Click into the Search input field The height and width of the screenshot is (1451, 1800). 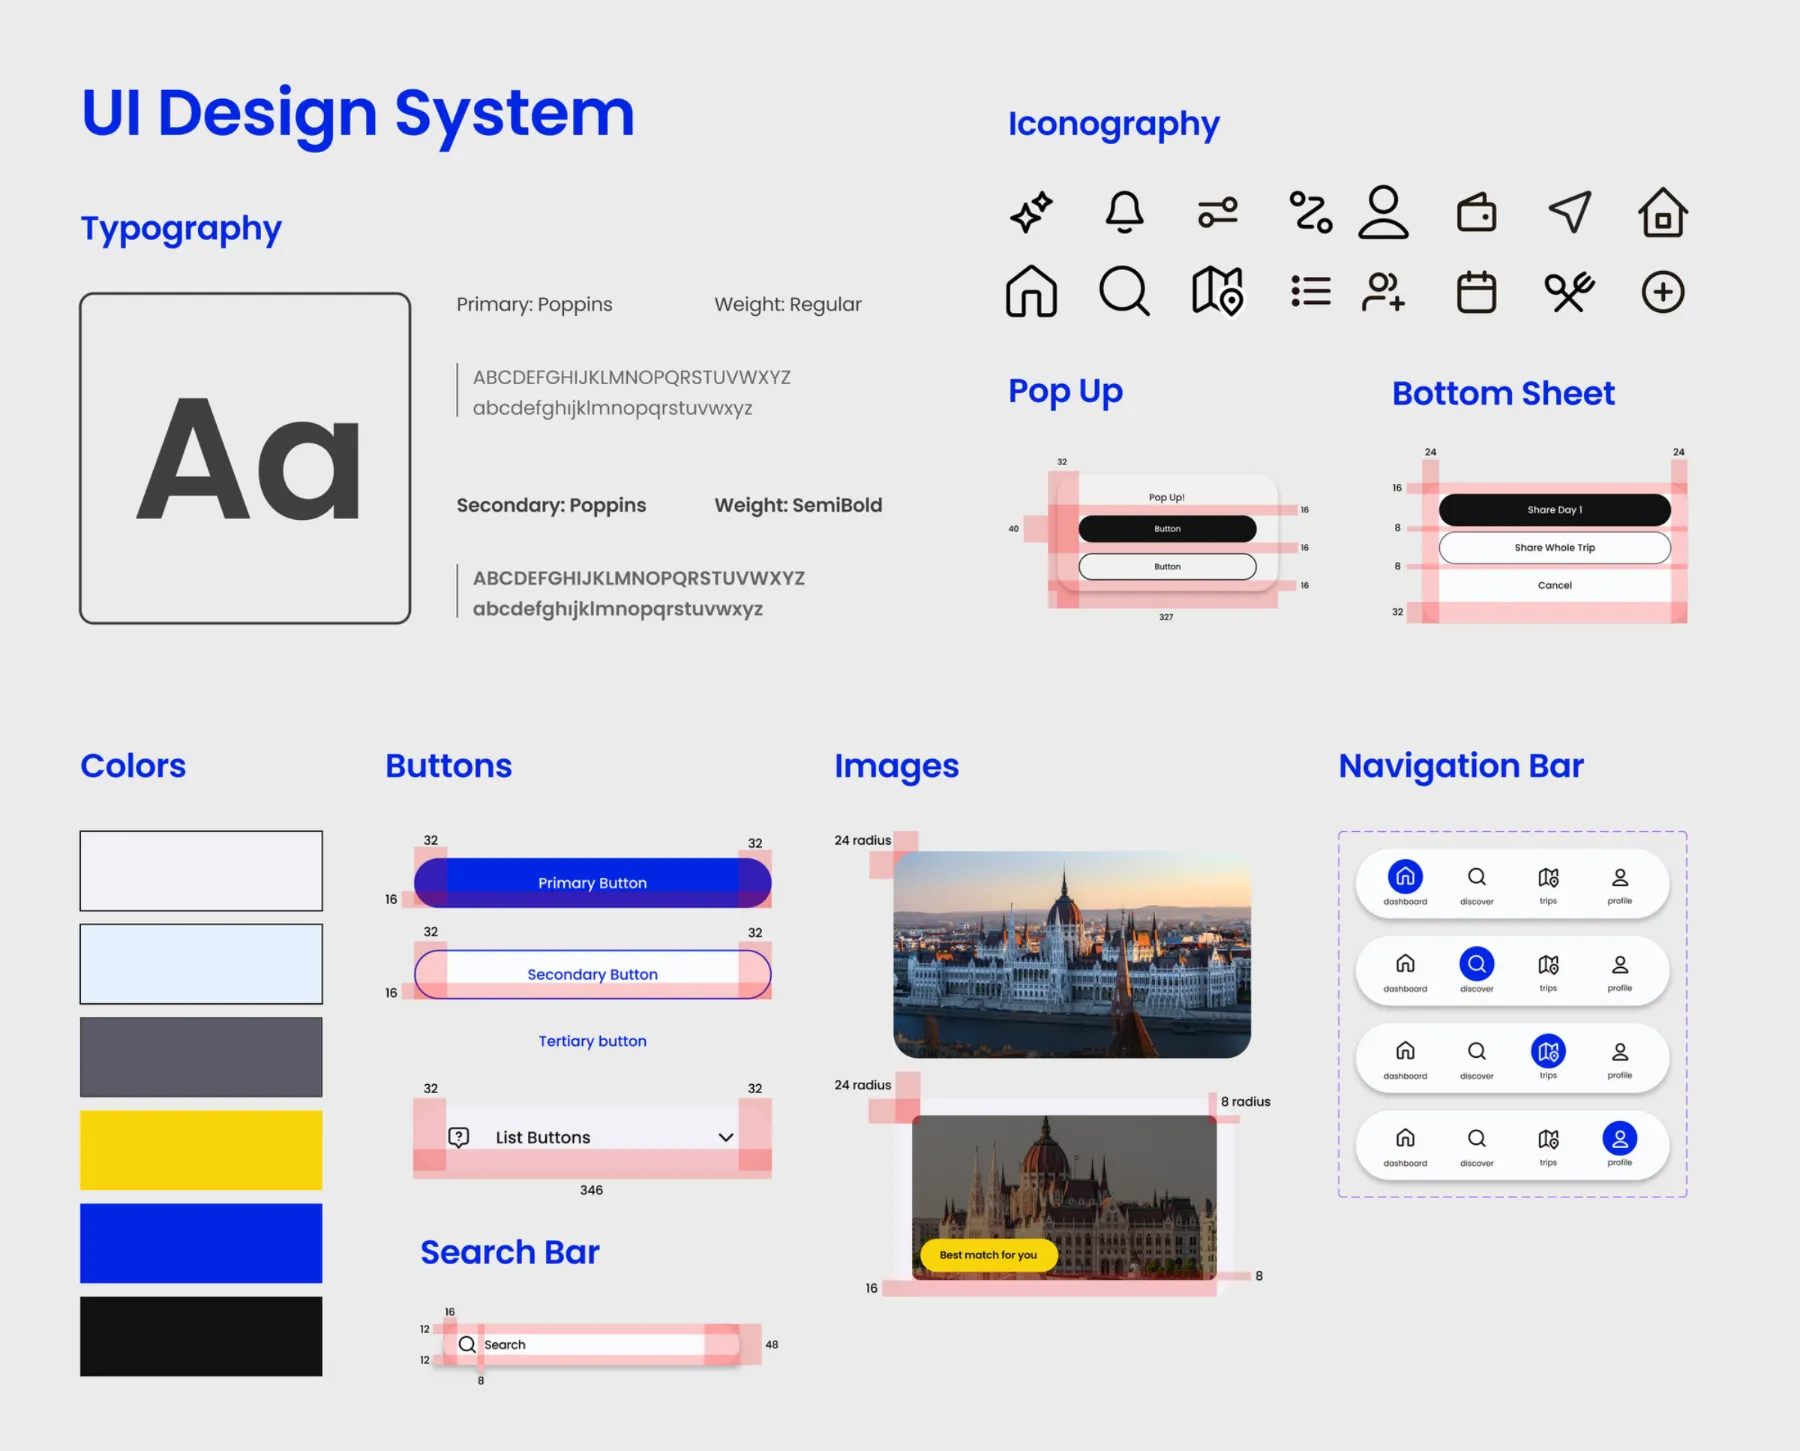click(x=592, y=1344)
